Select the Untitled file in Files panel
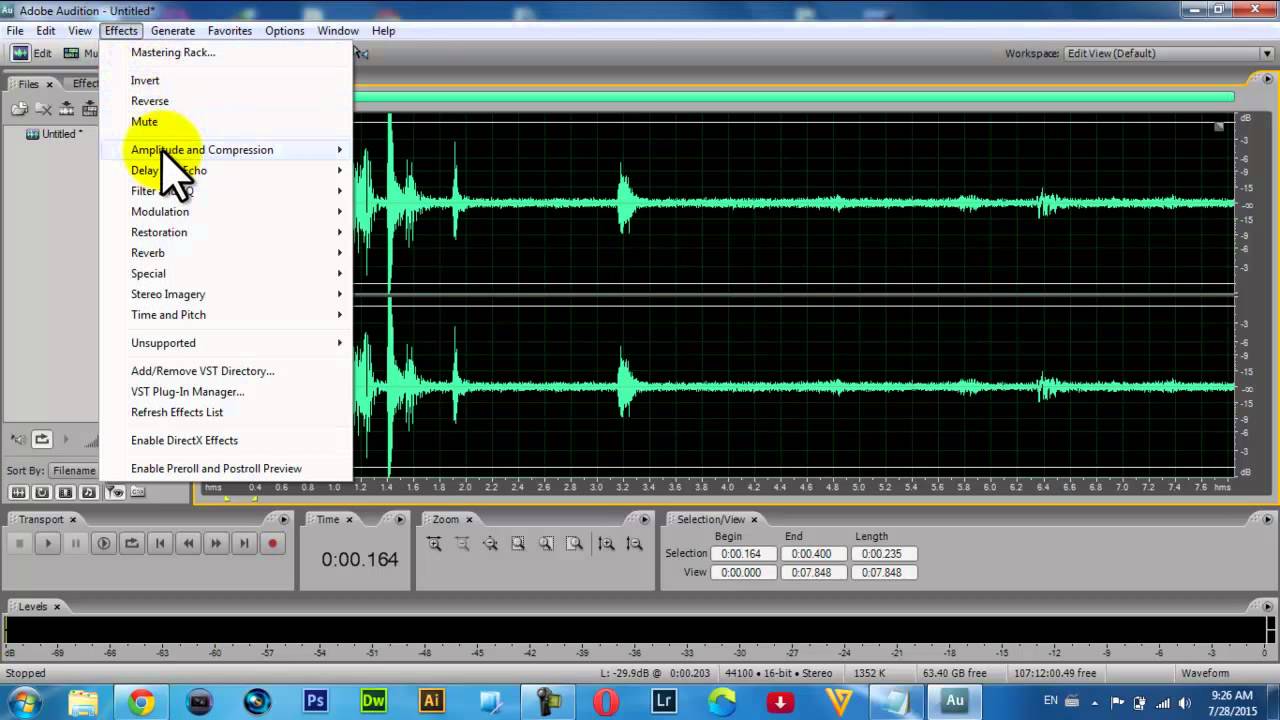Viewport: 1280px width, 720px height. (x=55, y=134)
